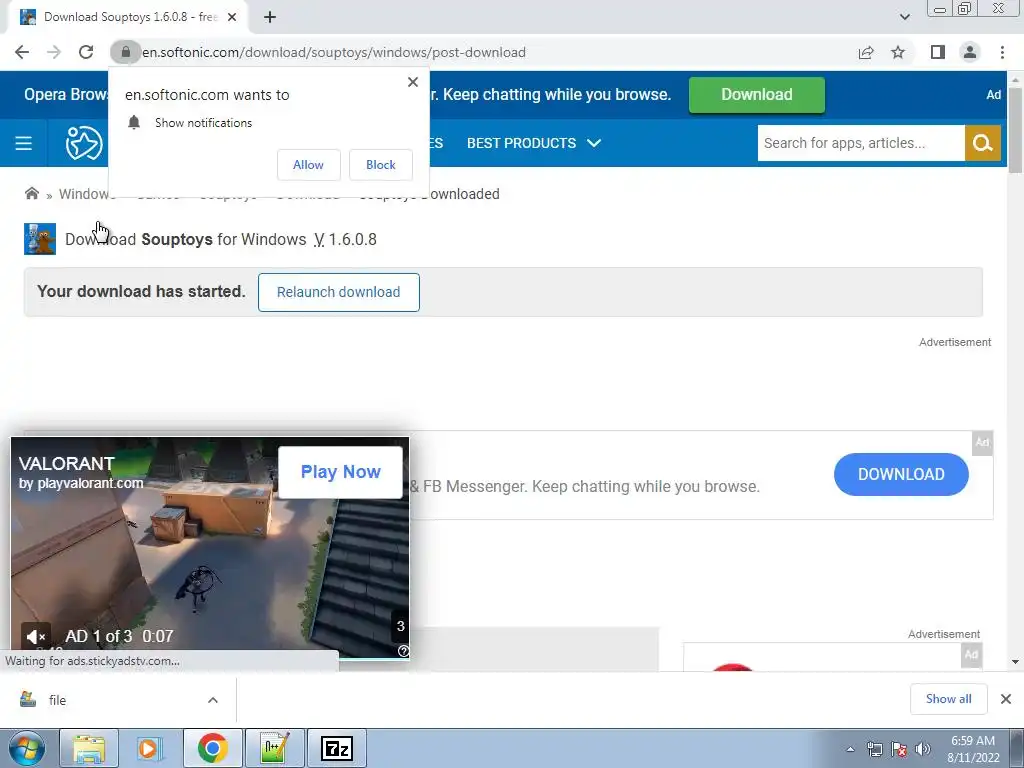
Task: Click the volume speaker tray icon
Action: pyautogui.click(x=923, y=749)
